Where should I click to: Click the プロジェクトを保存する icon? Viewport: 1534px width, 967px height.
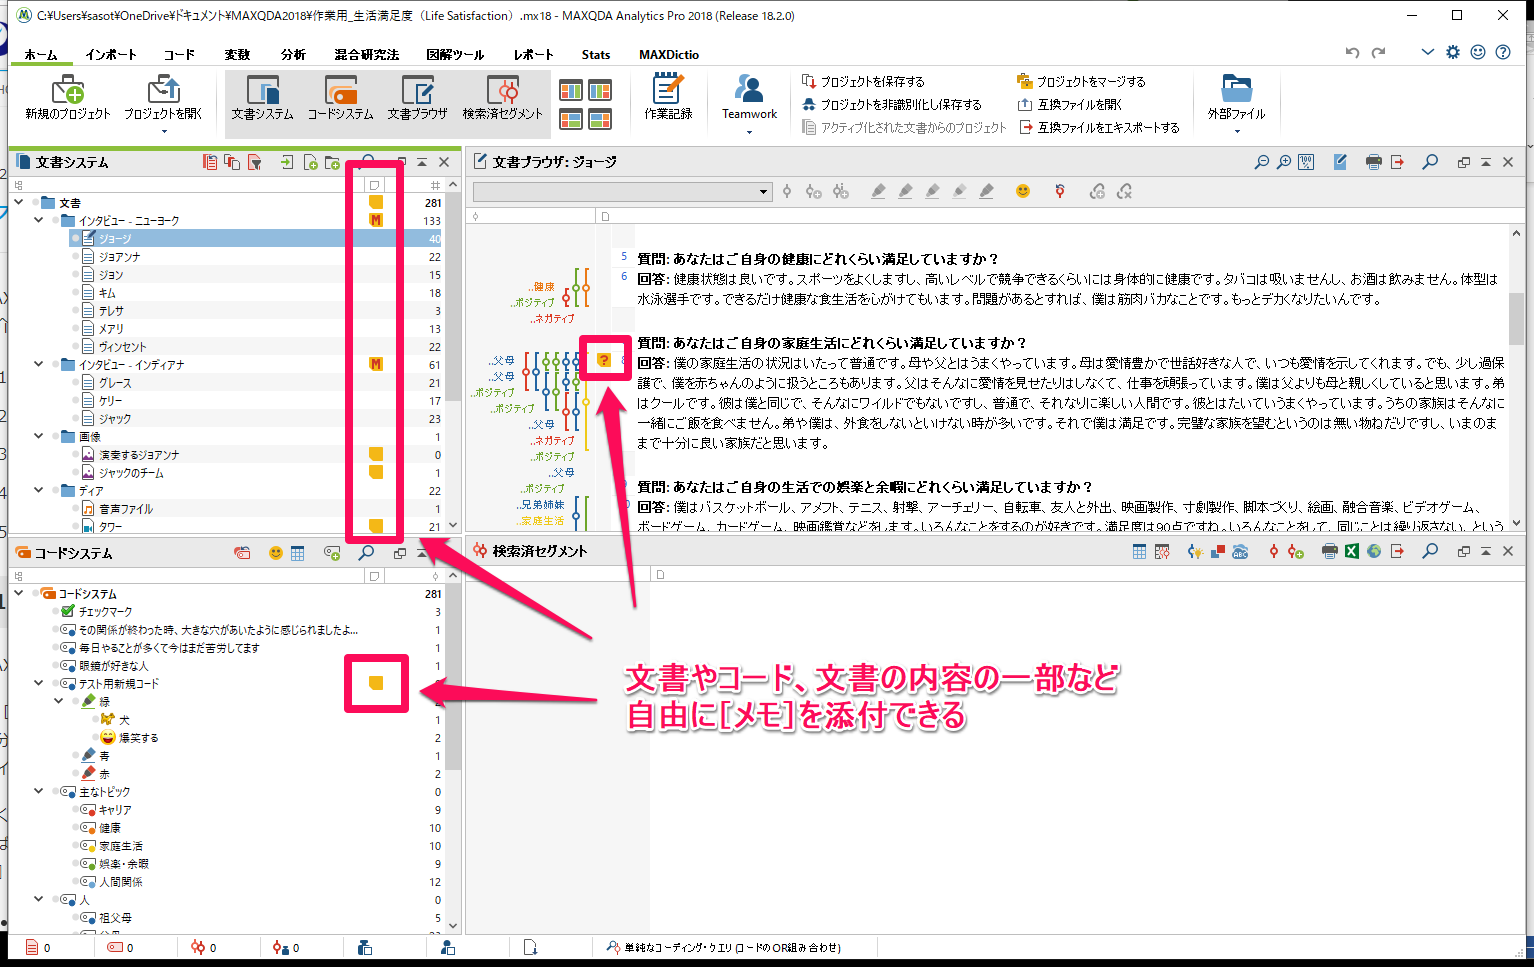(x=809, y=81)
